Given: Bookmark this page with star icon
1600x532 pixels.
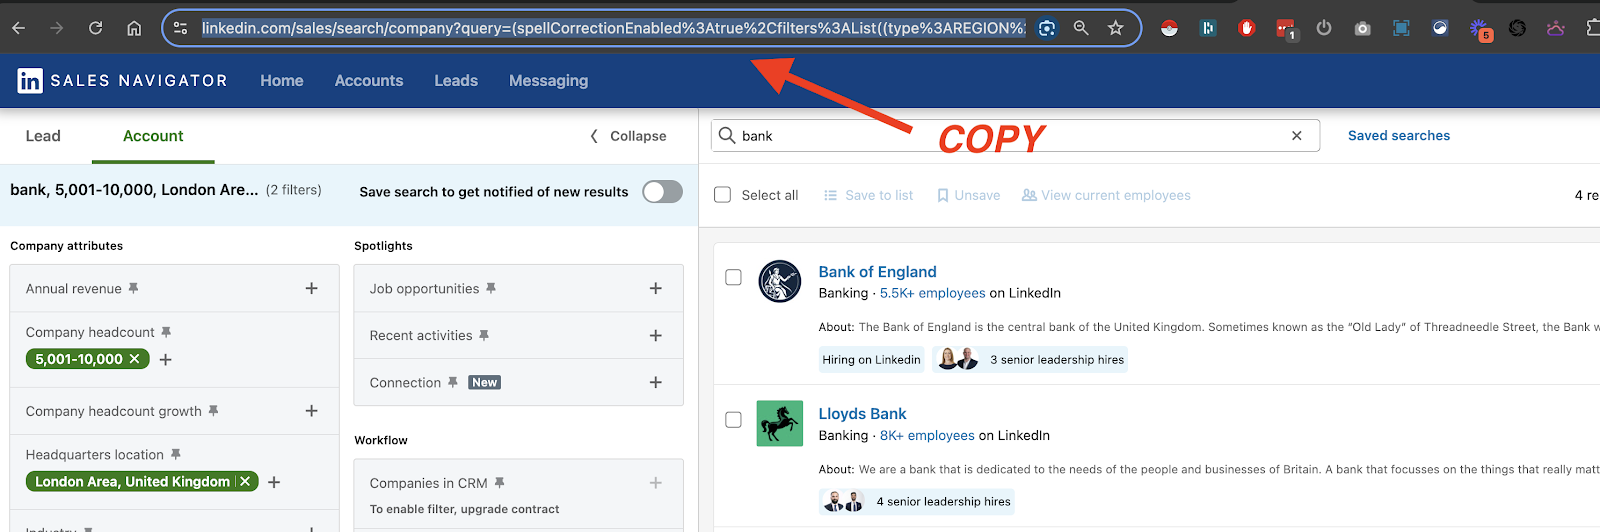Looking at the screenshot, I should [x=1116, y=28].
